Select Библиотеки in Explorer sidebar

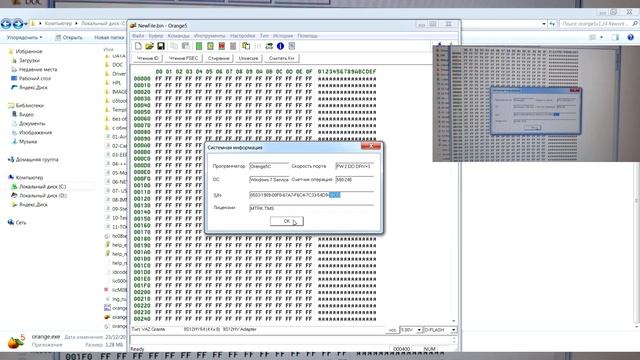pos(26,105)
